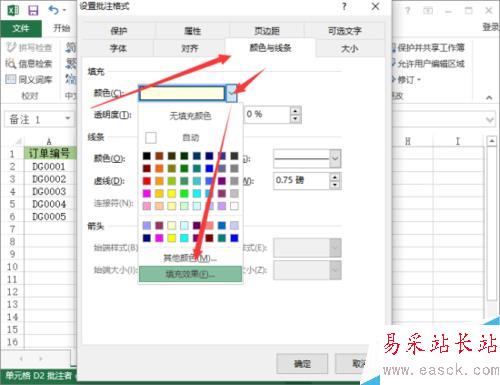Click the previous sheet navigation arrow
The width and height of the screenshot is (500, 385).
[x=21, y=359]
